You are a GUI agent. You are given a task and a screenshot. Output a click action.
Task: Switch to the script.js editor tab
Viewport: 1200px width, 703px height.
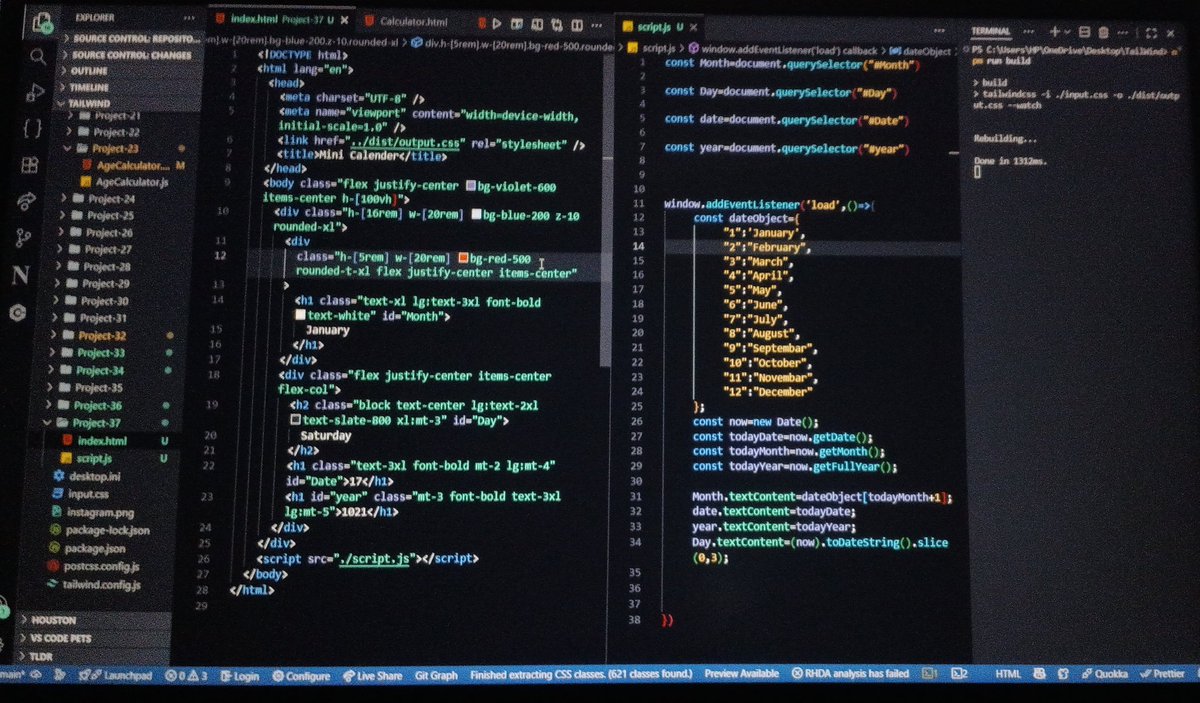click(658, 28)
